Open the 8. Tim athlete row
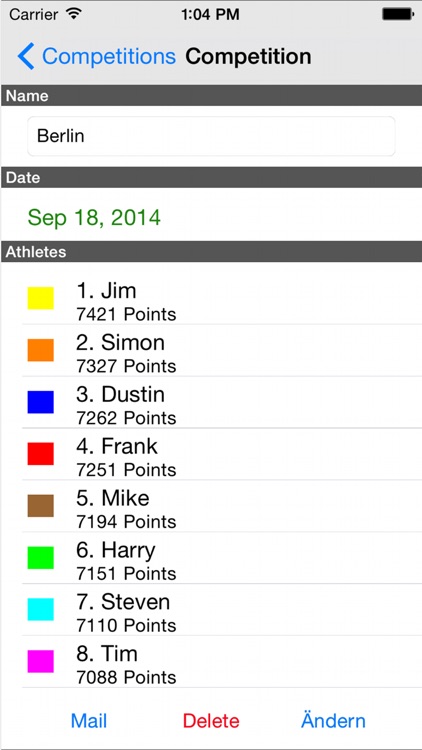The image size is (422, 750). (222, 662)
